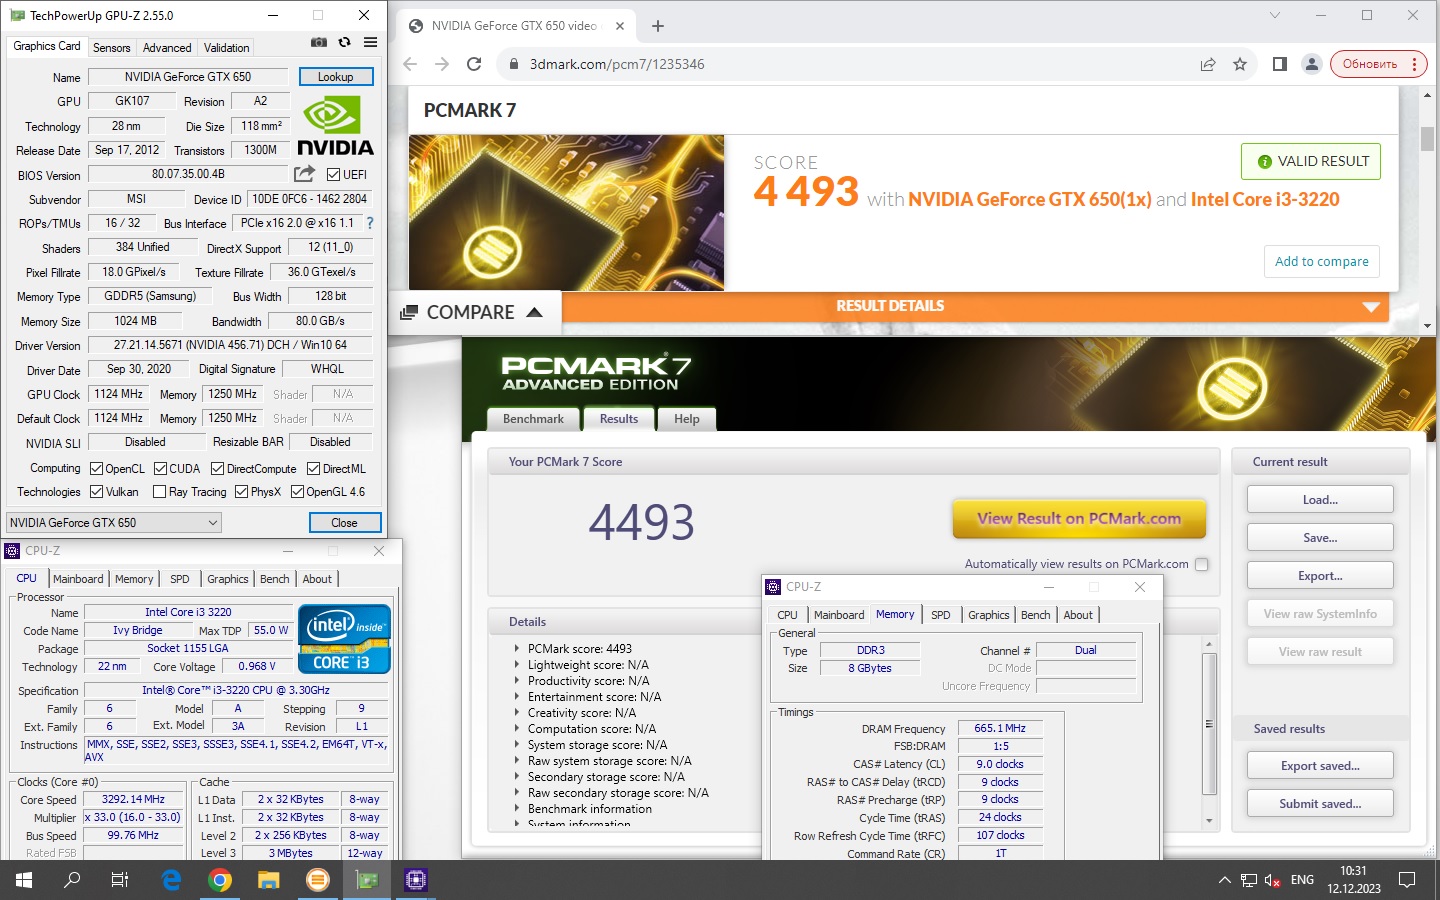The image size is (1440, 900).
Task: Expand Benchmark information row
Action: click(517, 808)
